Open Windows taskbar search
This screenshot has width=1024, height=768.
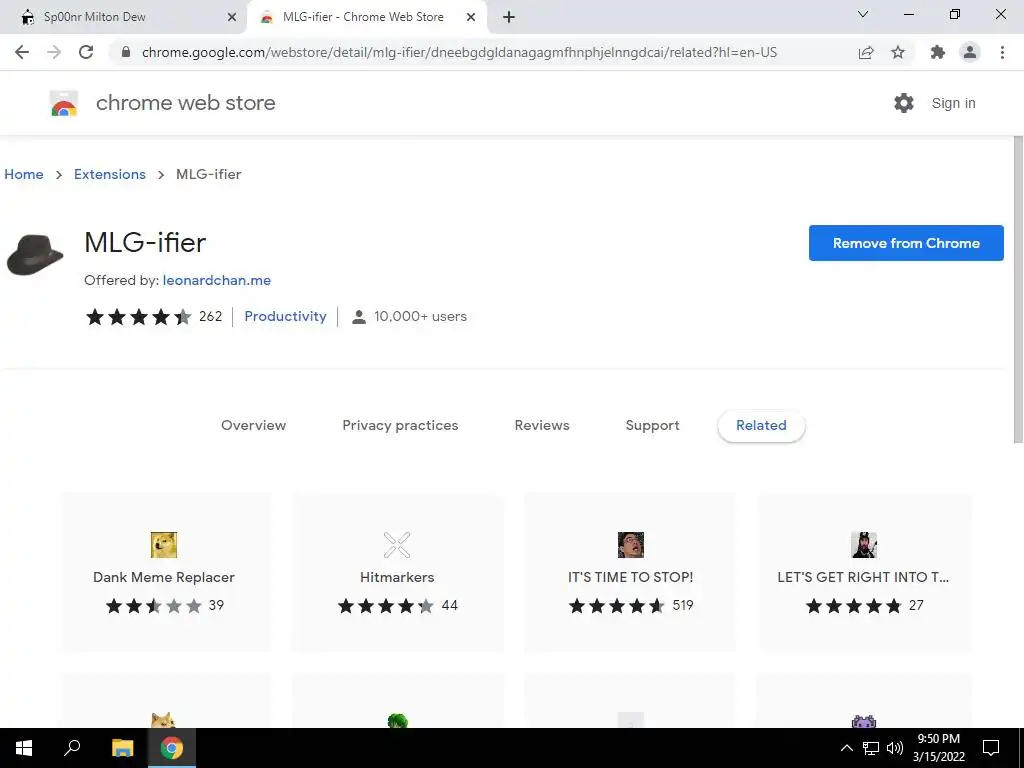point(72,748)
